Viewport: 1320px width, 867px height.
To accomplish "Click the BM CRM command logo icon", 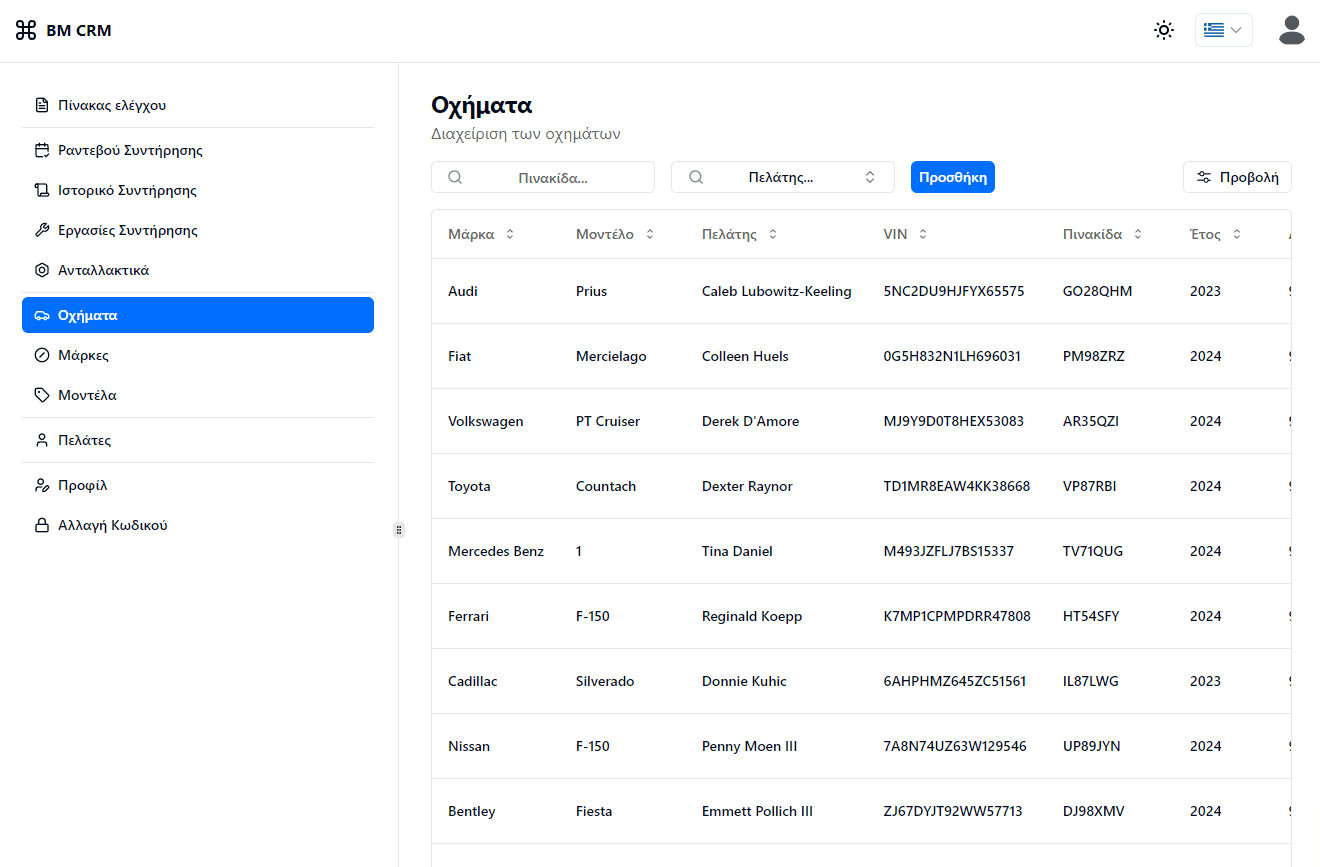I will tap(26, 30).
